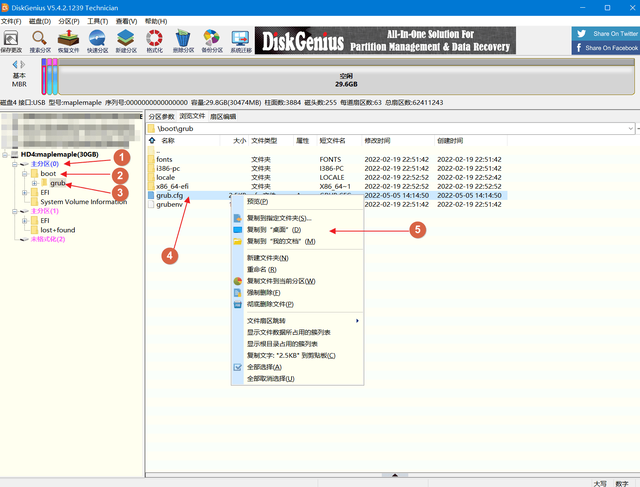
Task: Launch the 系统迁移 system migration tool
Action: [241, 41]
